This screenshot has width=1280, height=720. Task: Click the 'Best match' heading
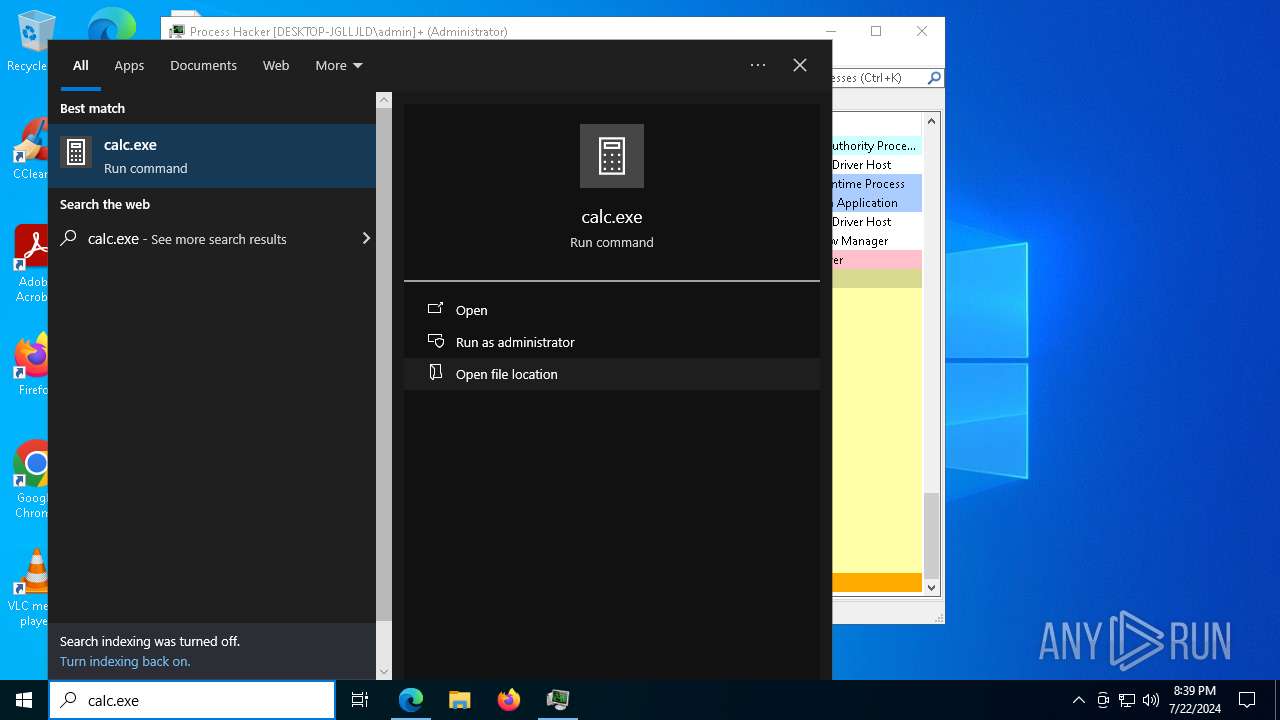pos(92,108)
